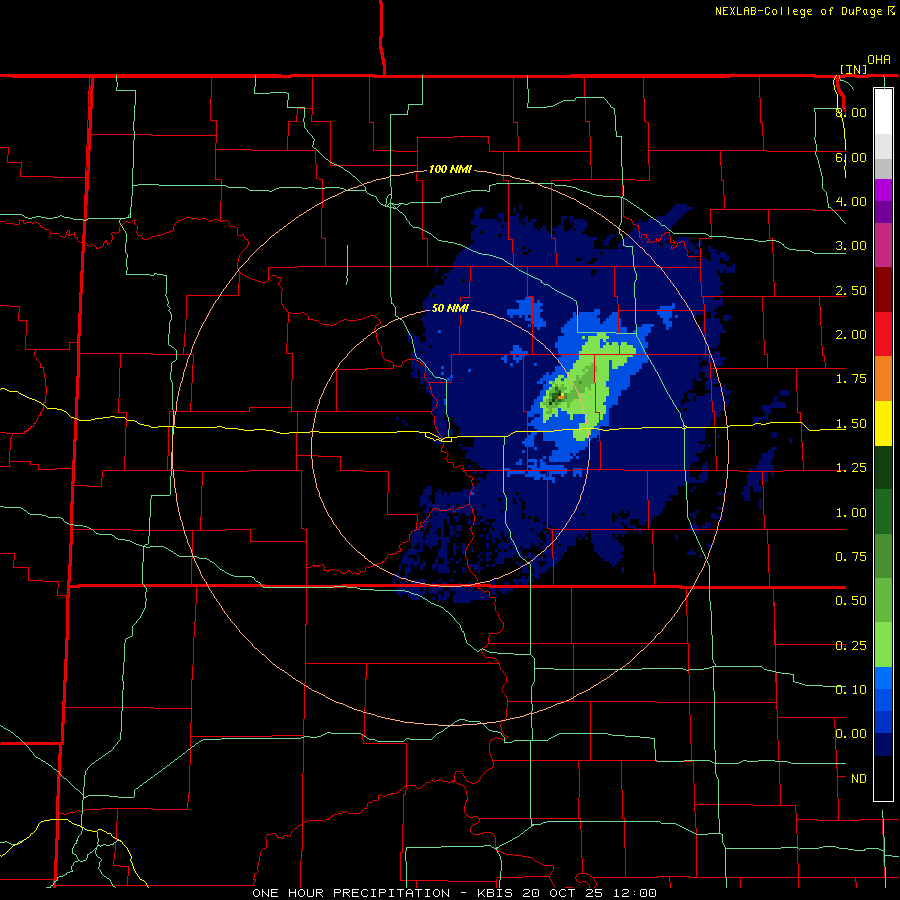Click the NEXLAB-College of DuPage credit text
This screenshot has width=900, height=900.
click(x=805, y=11)
